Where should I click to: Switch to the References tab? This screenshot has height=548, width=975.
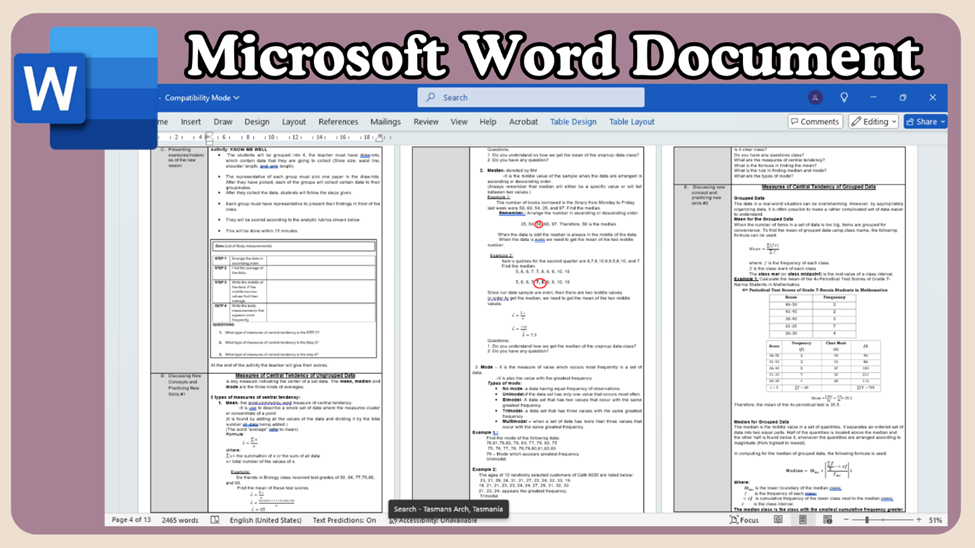tap(338, 122)
